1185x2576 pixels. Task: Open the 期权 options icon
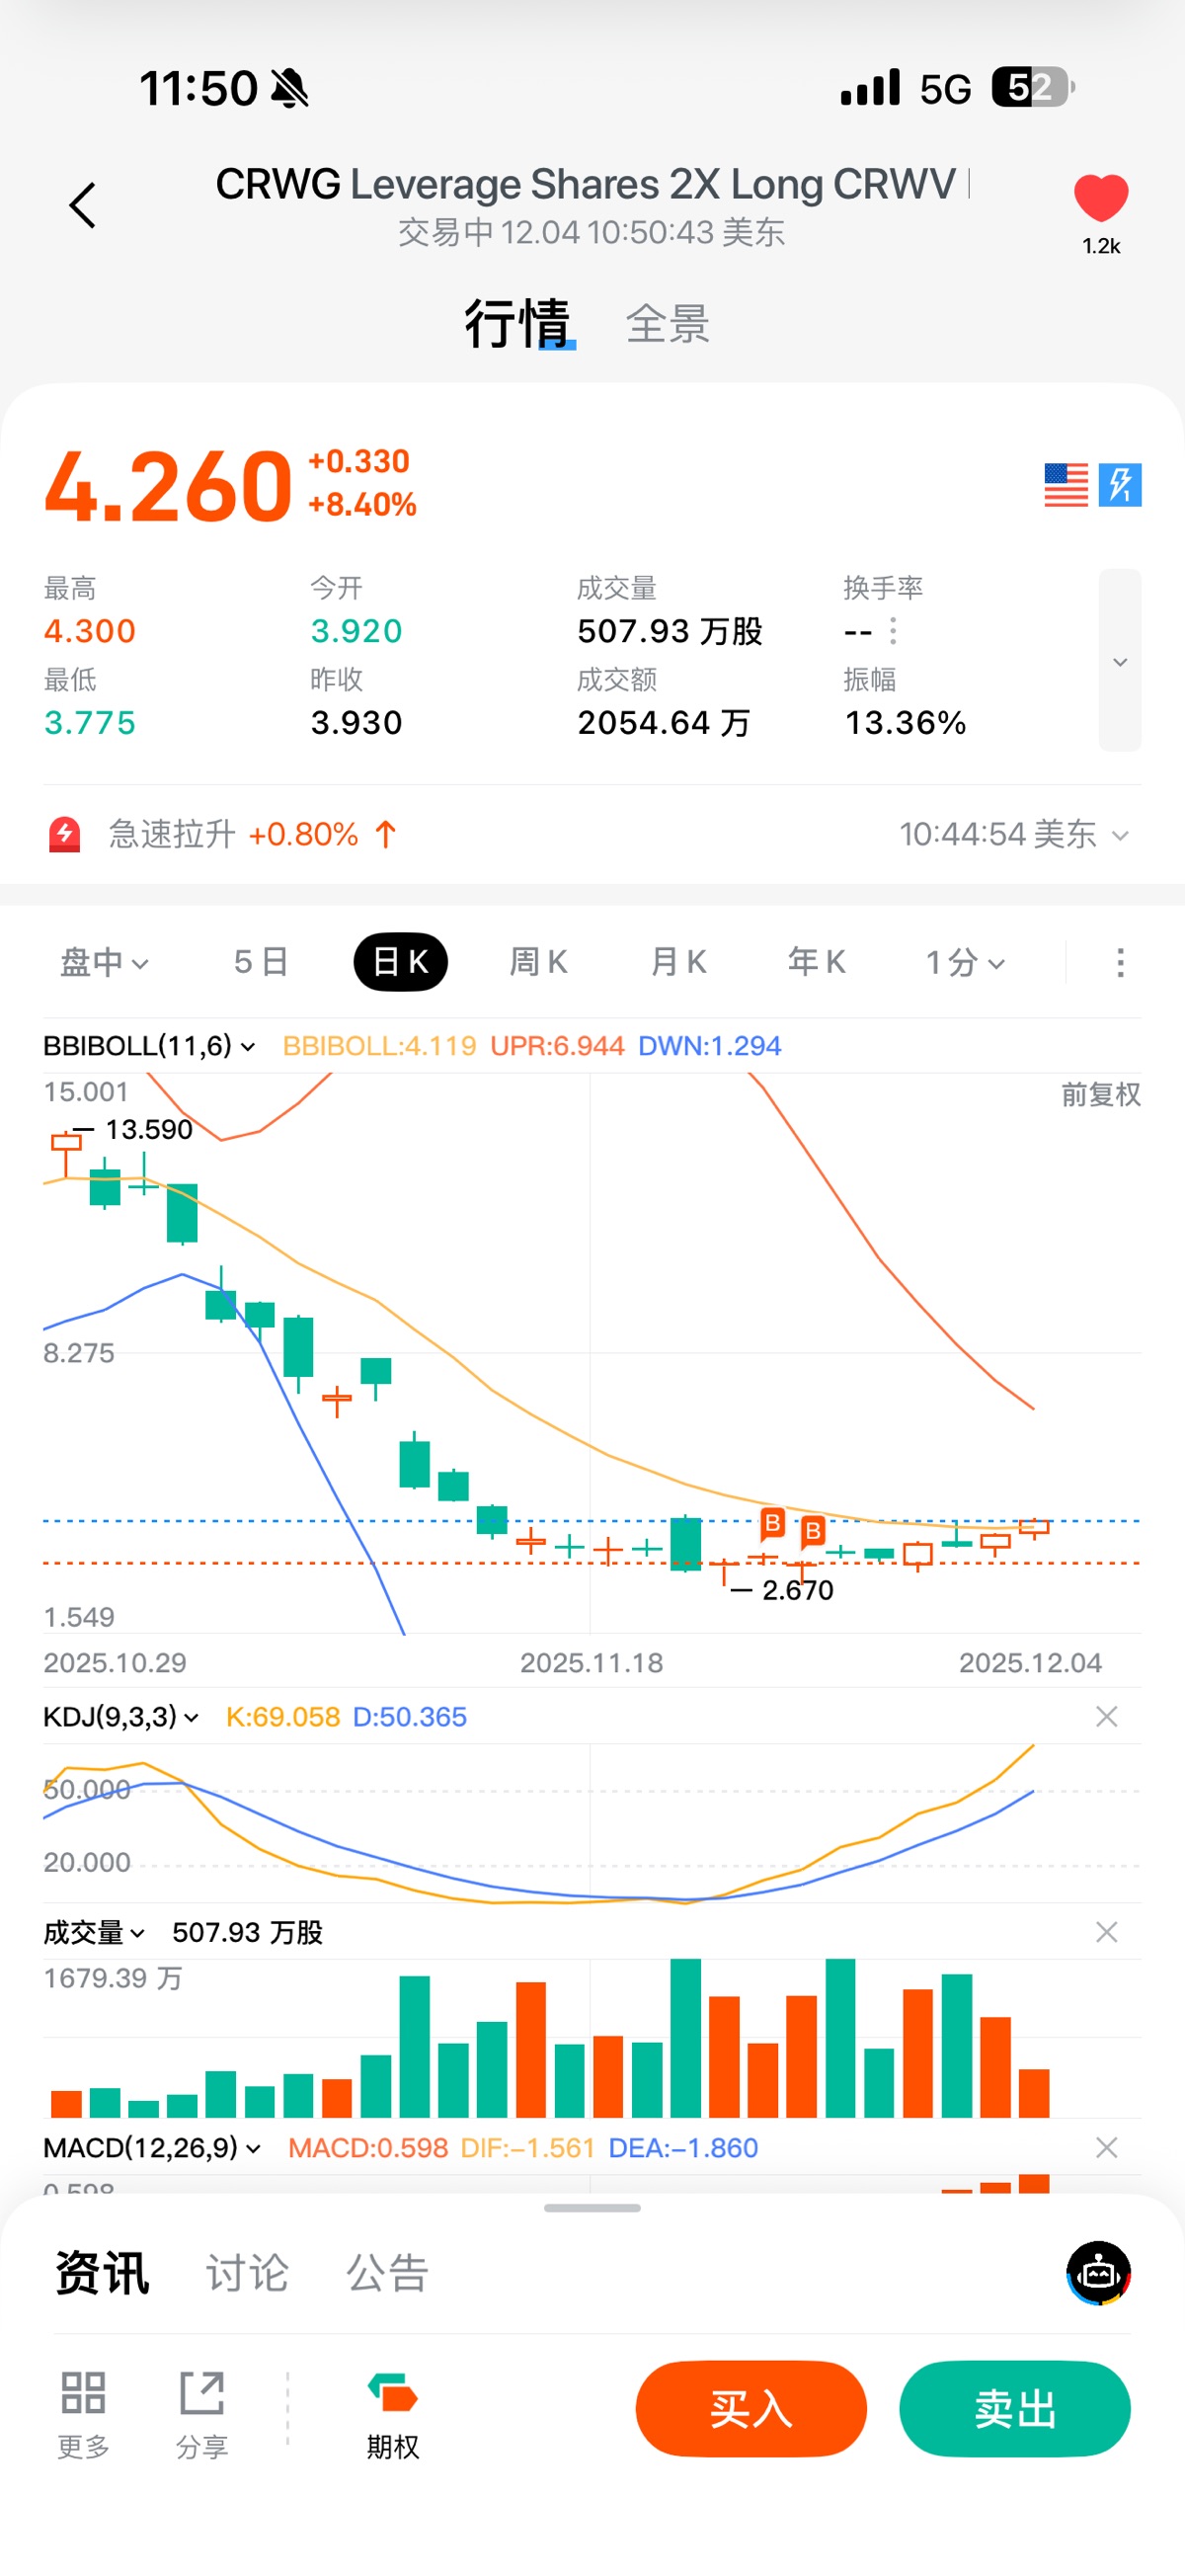(392, 2393)
